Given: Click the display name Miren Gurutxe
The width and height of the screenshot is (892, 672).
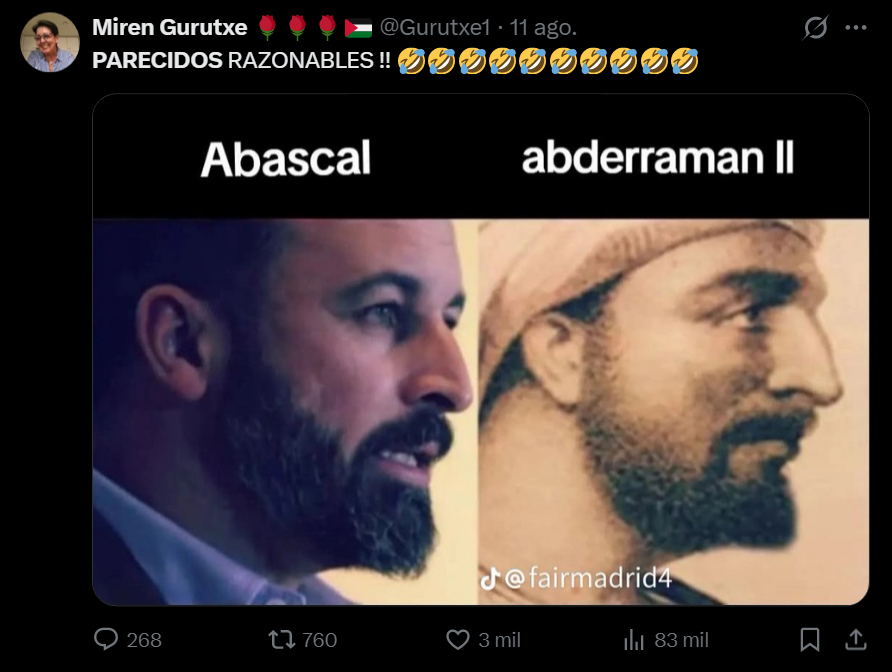Looking at the screenshot, I should 170,27.
